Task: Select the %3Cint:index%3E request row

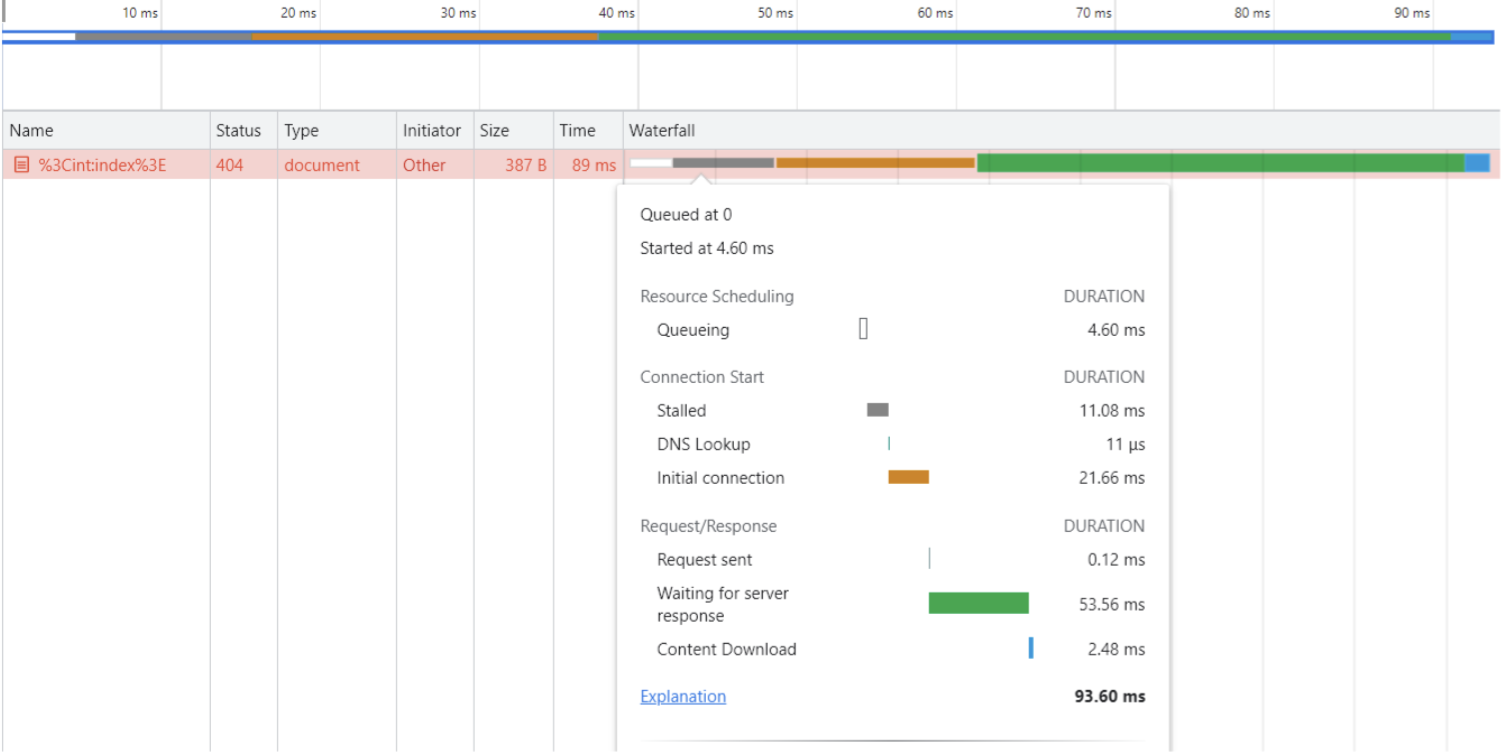Action: click(x=100, y=165)
